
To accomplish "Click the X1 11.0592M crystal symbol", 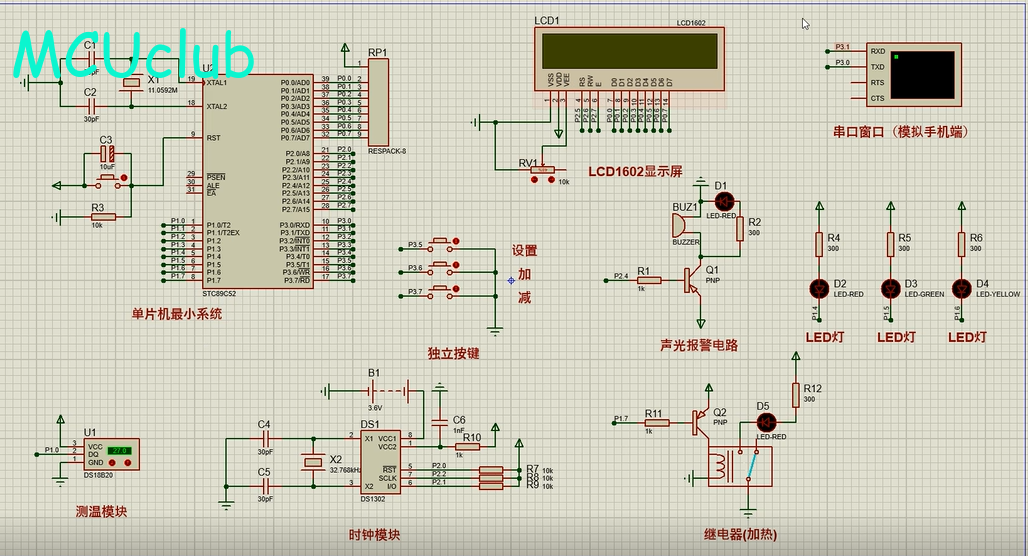I will 132,83.
